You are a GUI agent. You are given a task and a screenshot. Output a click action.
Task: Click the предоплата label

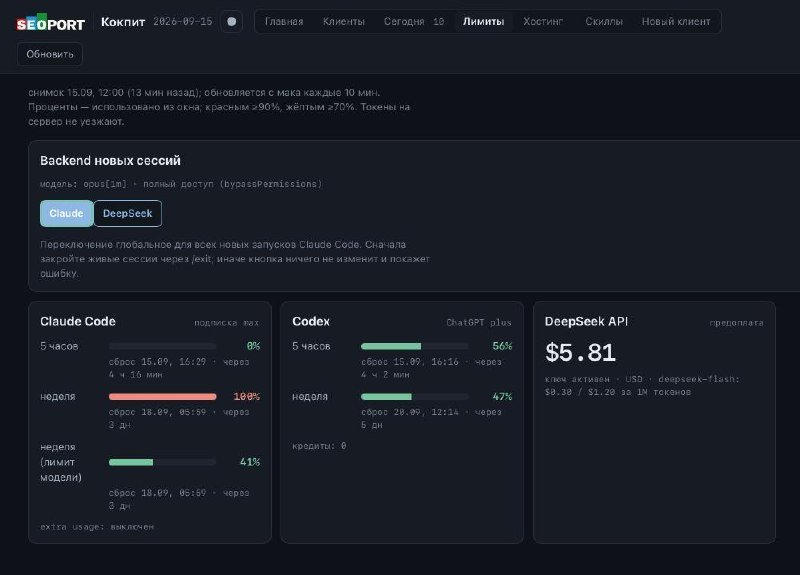[x=736, y=323]
